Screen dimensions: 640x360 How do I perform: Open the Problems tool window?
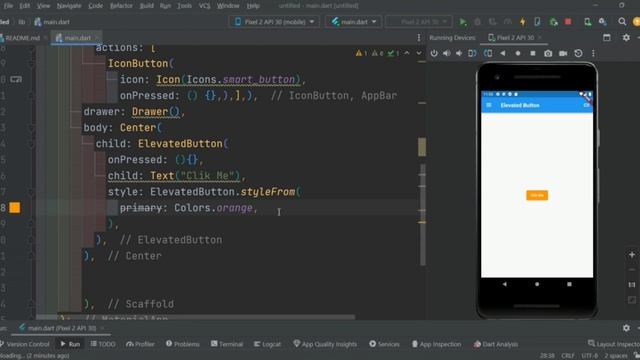182,344
